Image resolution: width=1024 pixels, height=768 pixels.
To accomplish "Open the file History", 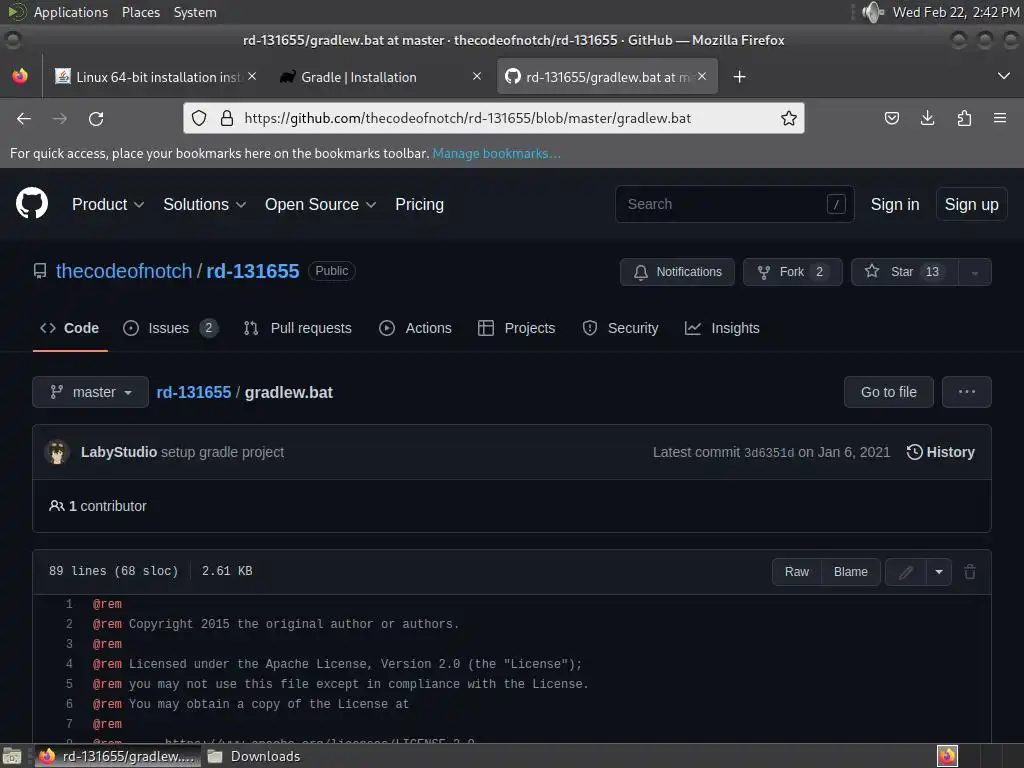I will click(x=940, y=452).
